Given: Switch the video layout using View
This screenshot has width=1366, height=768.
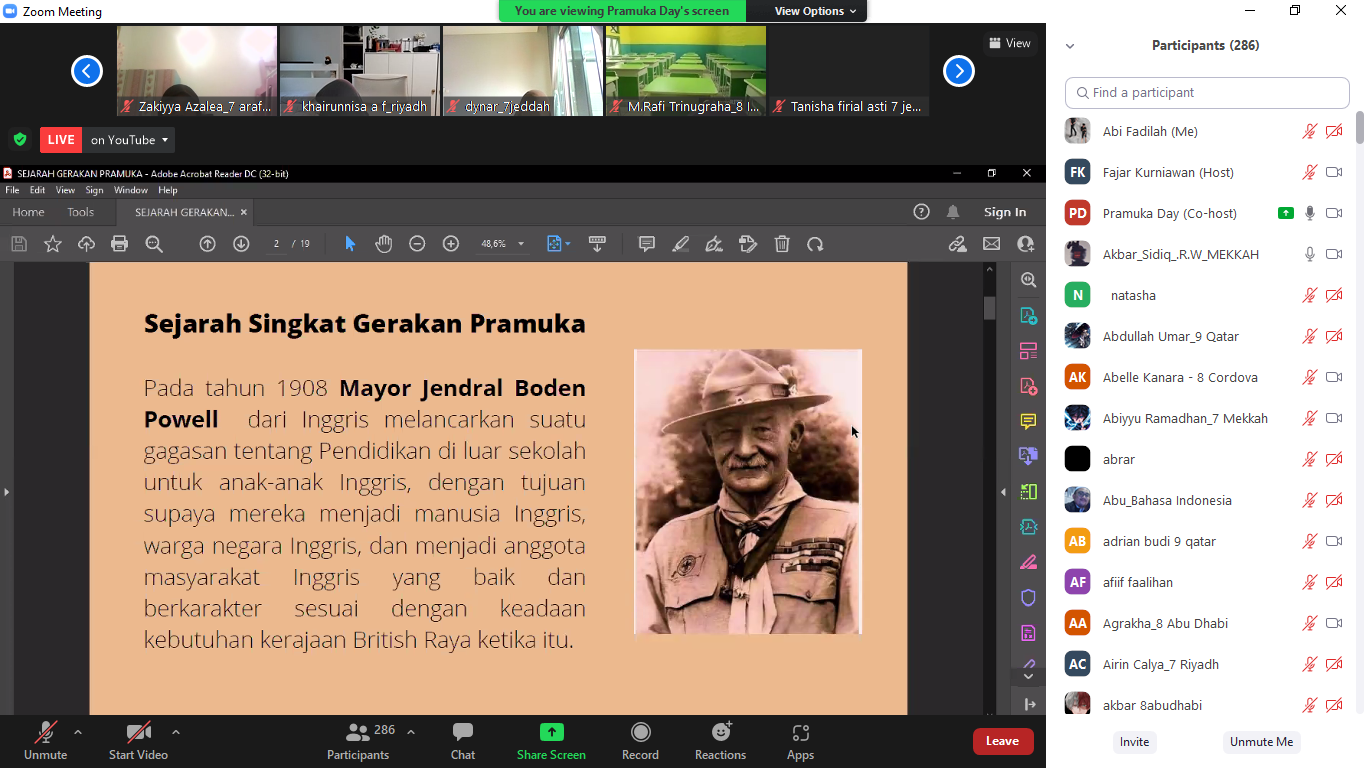Looking at the screenshot, I should (x=1009, y=43).
